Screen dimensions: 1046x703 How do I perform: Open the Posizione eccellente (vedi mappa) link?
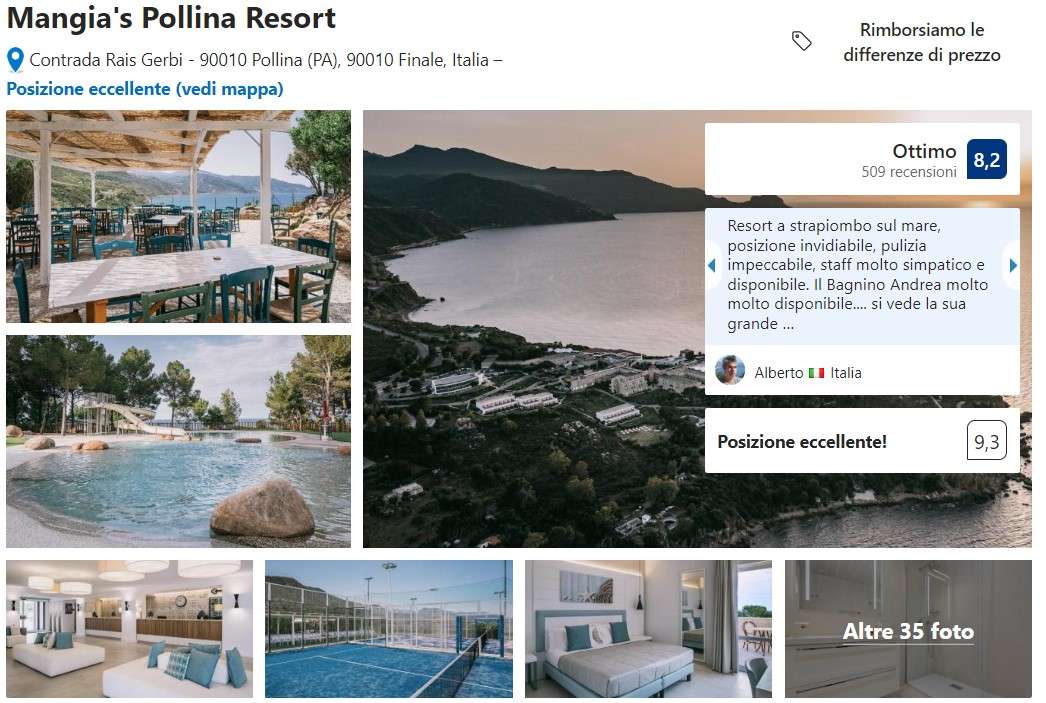click(145, 89)
